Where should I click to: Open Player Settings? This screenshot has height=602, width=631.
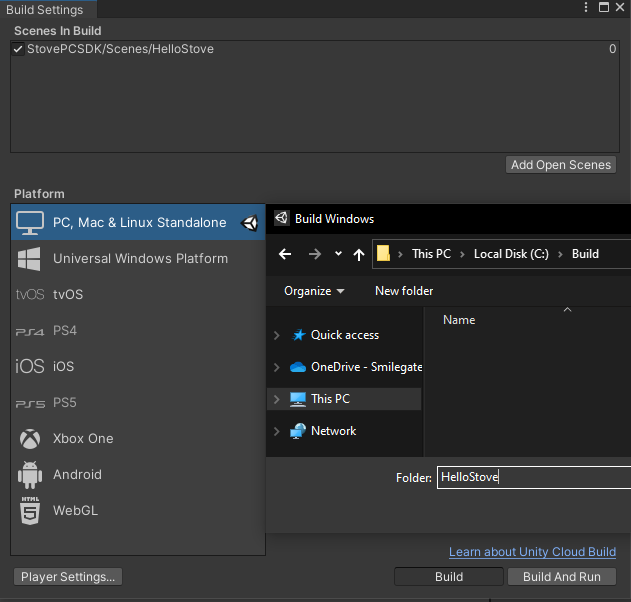coord(68,577)
